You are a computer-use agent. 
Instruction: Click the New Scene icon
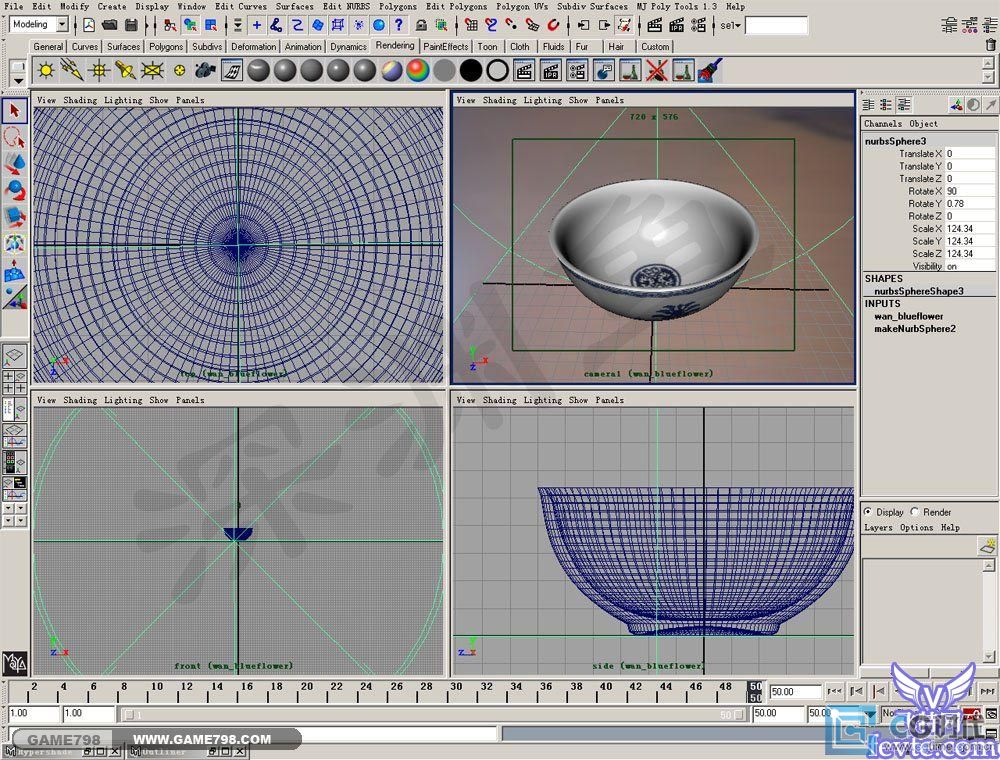pos(89,26)
